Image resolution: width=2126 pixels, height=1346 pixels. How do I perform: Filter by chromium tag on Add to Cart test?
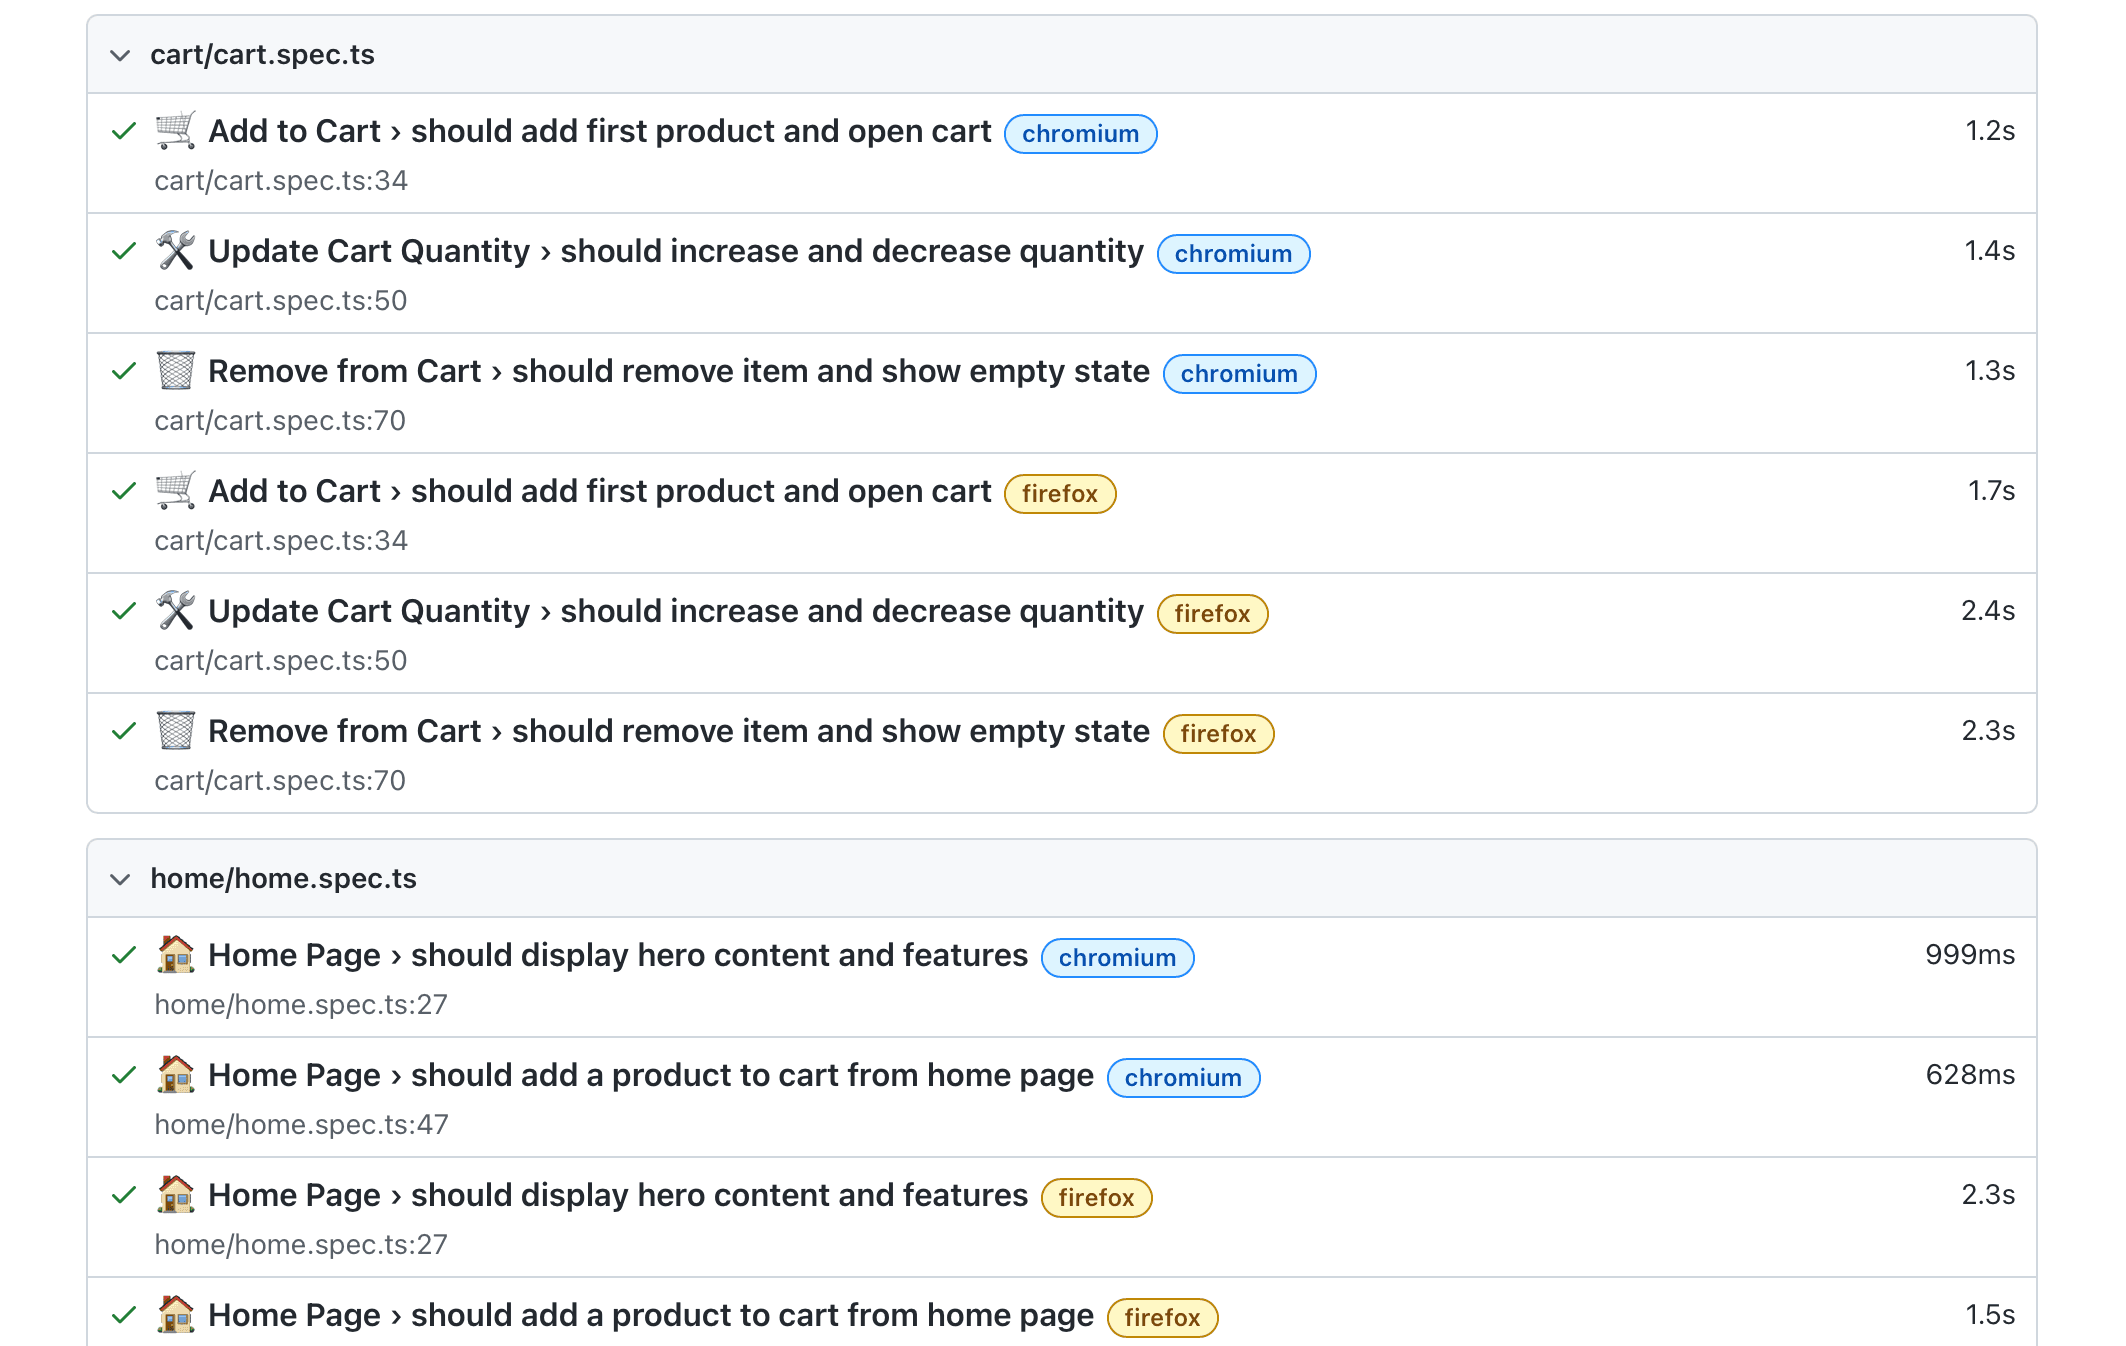tap(1080, 134)
